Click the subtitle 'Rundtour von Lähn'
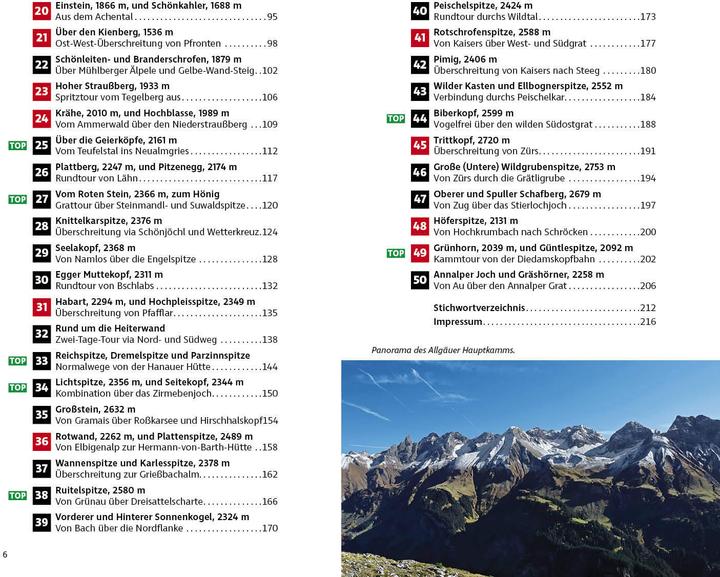 tap(96, 178)
